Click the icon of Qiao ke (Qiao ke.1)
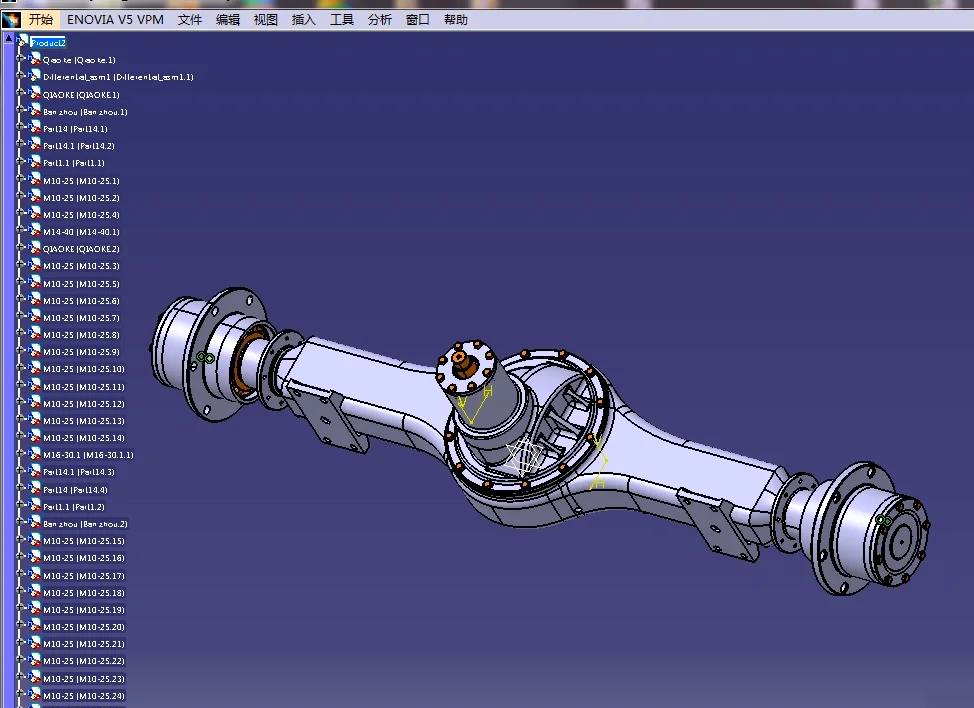 (35, 59)
